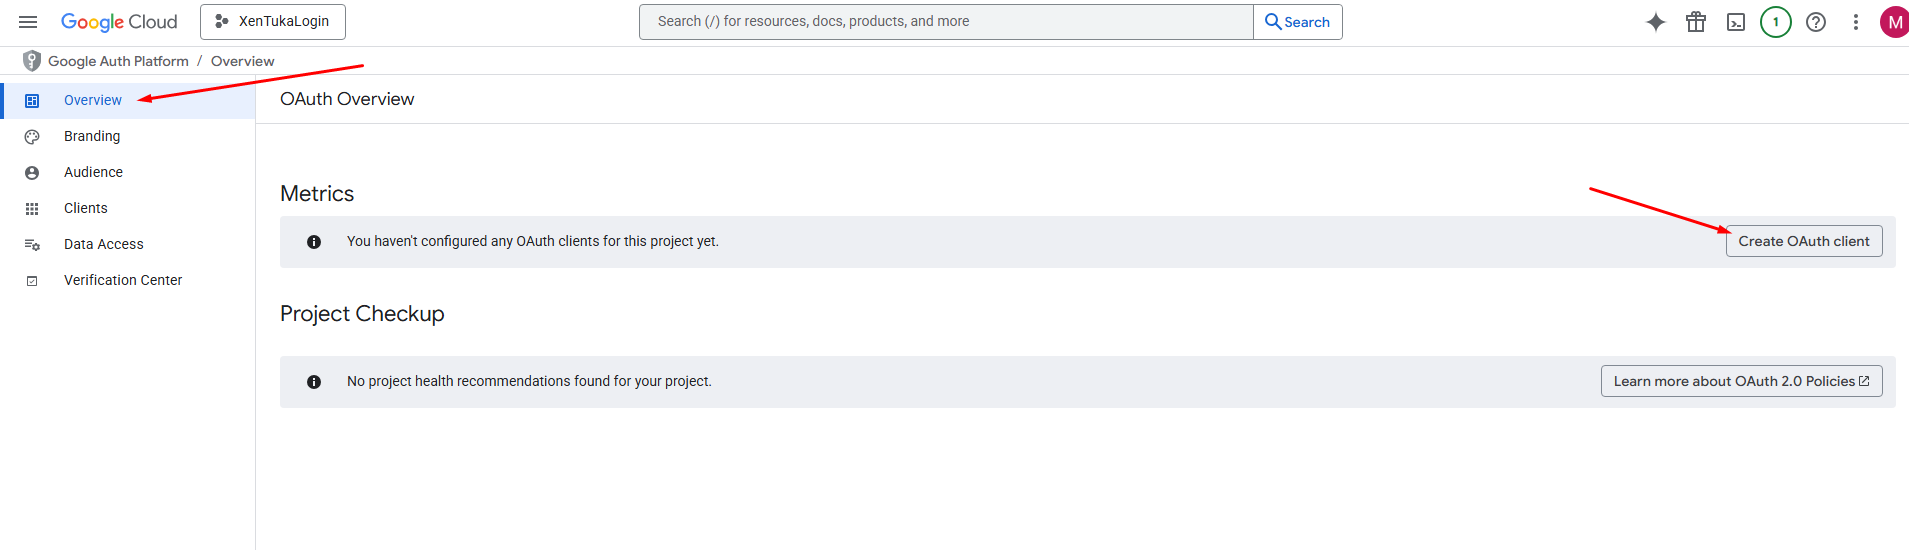Open the Branding sidebar item
Viewport: 1909px width, 550px height.
(x=128, y=136)
